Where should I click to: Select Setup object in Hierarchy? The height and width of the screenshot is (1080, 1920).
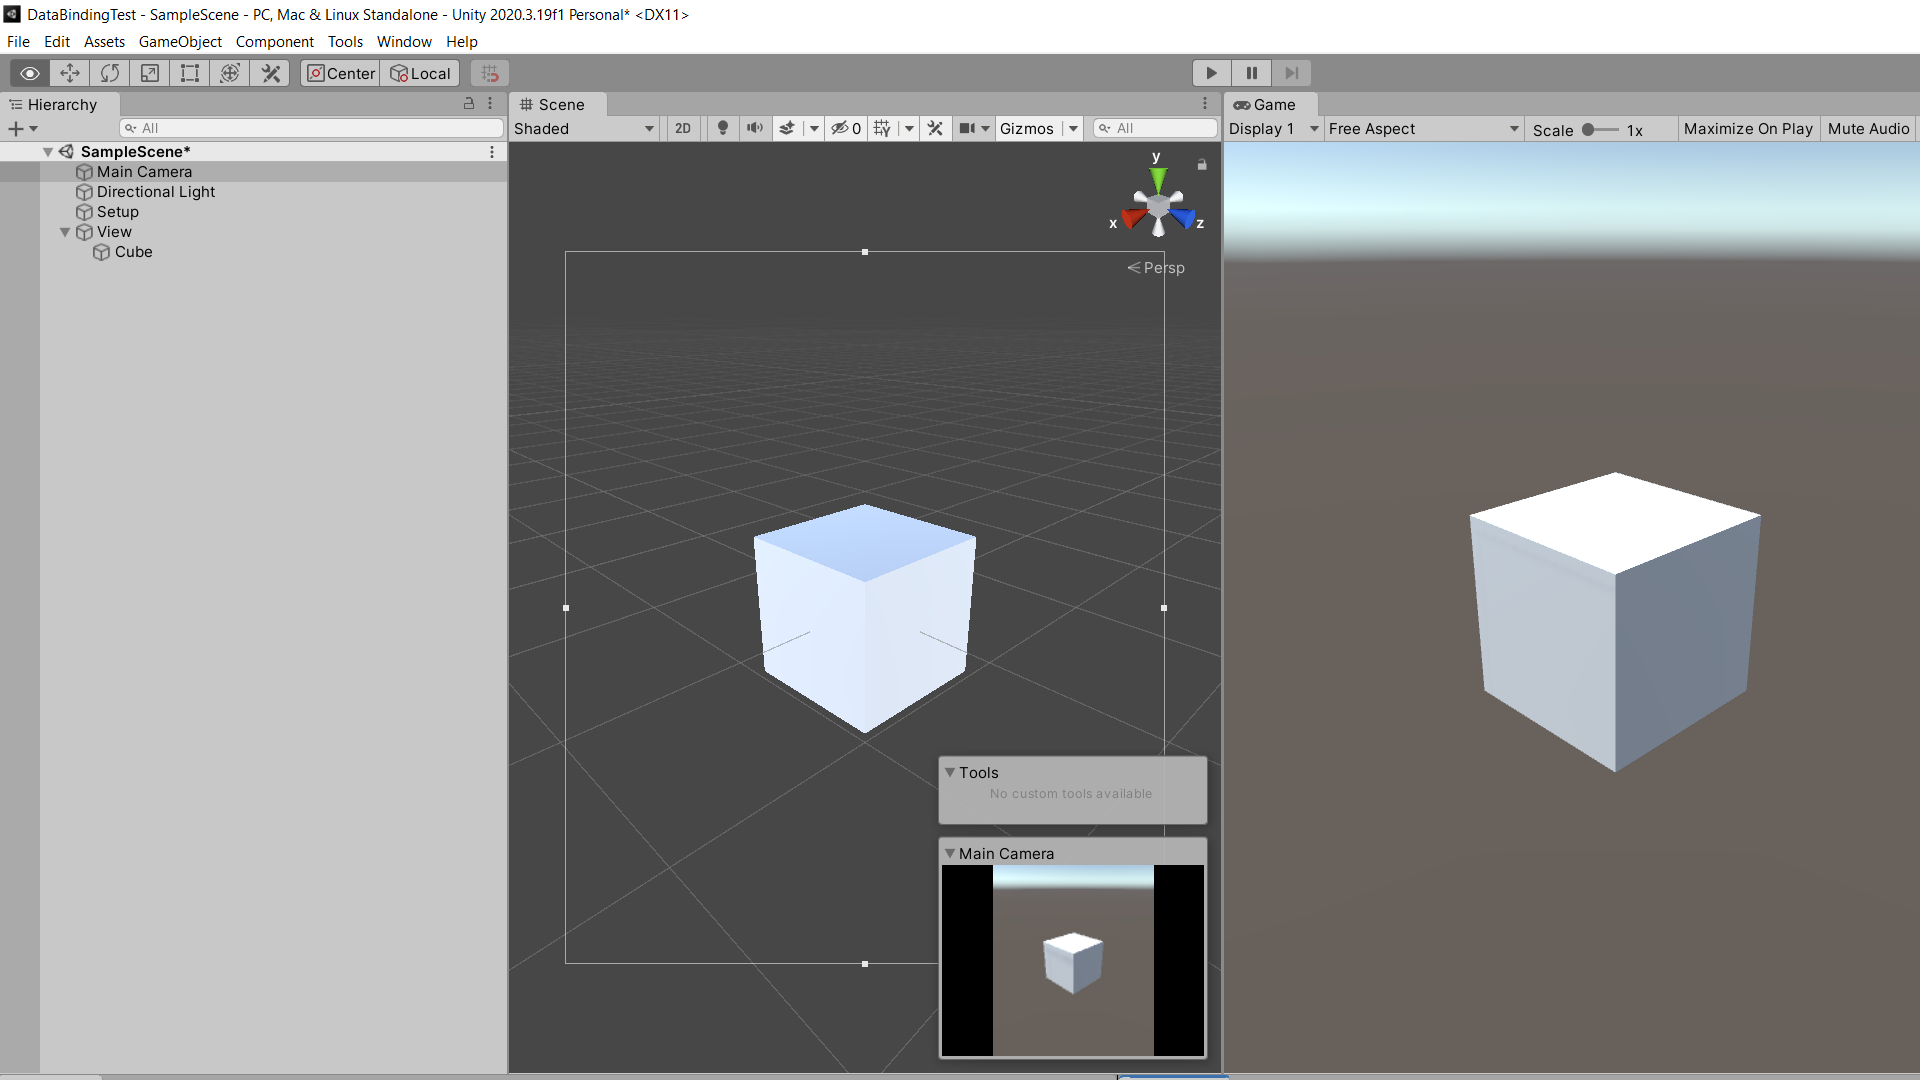[x=117, y=212]
